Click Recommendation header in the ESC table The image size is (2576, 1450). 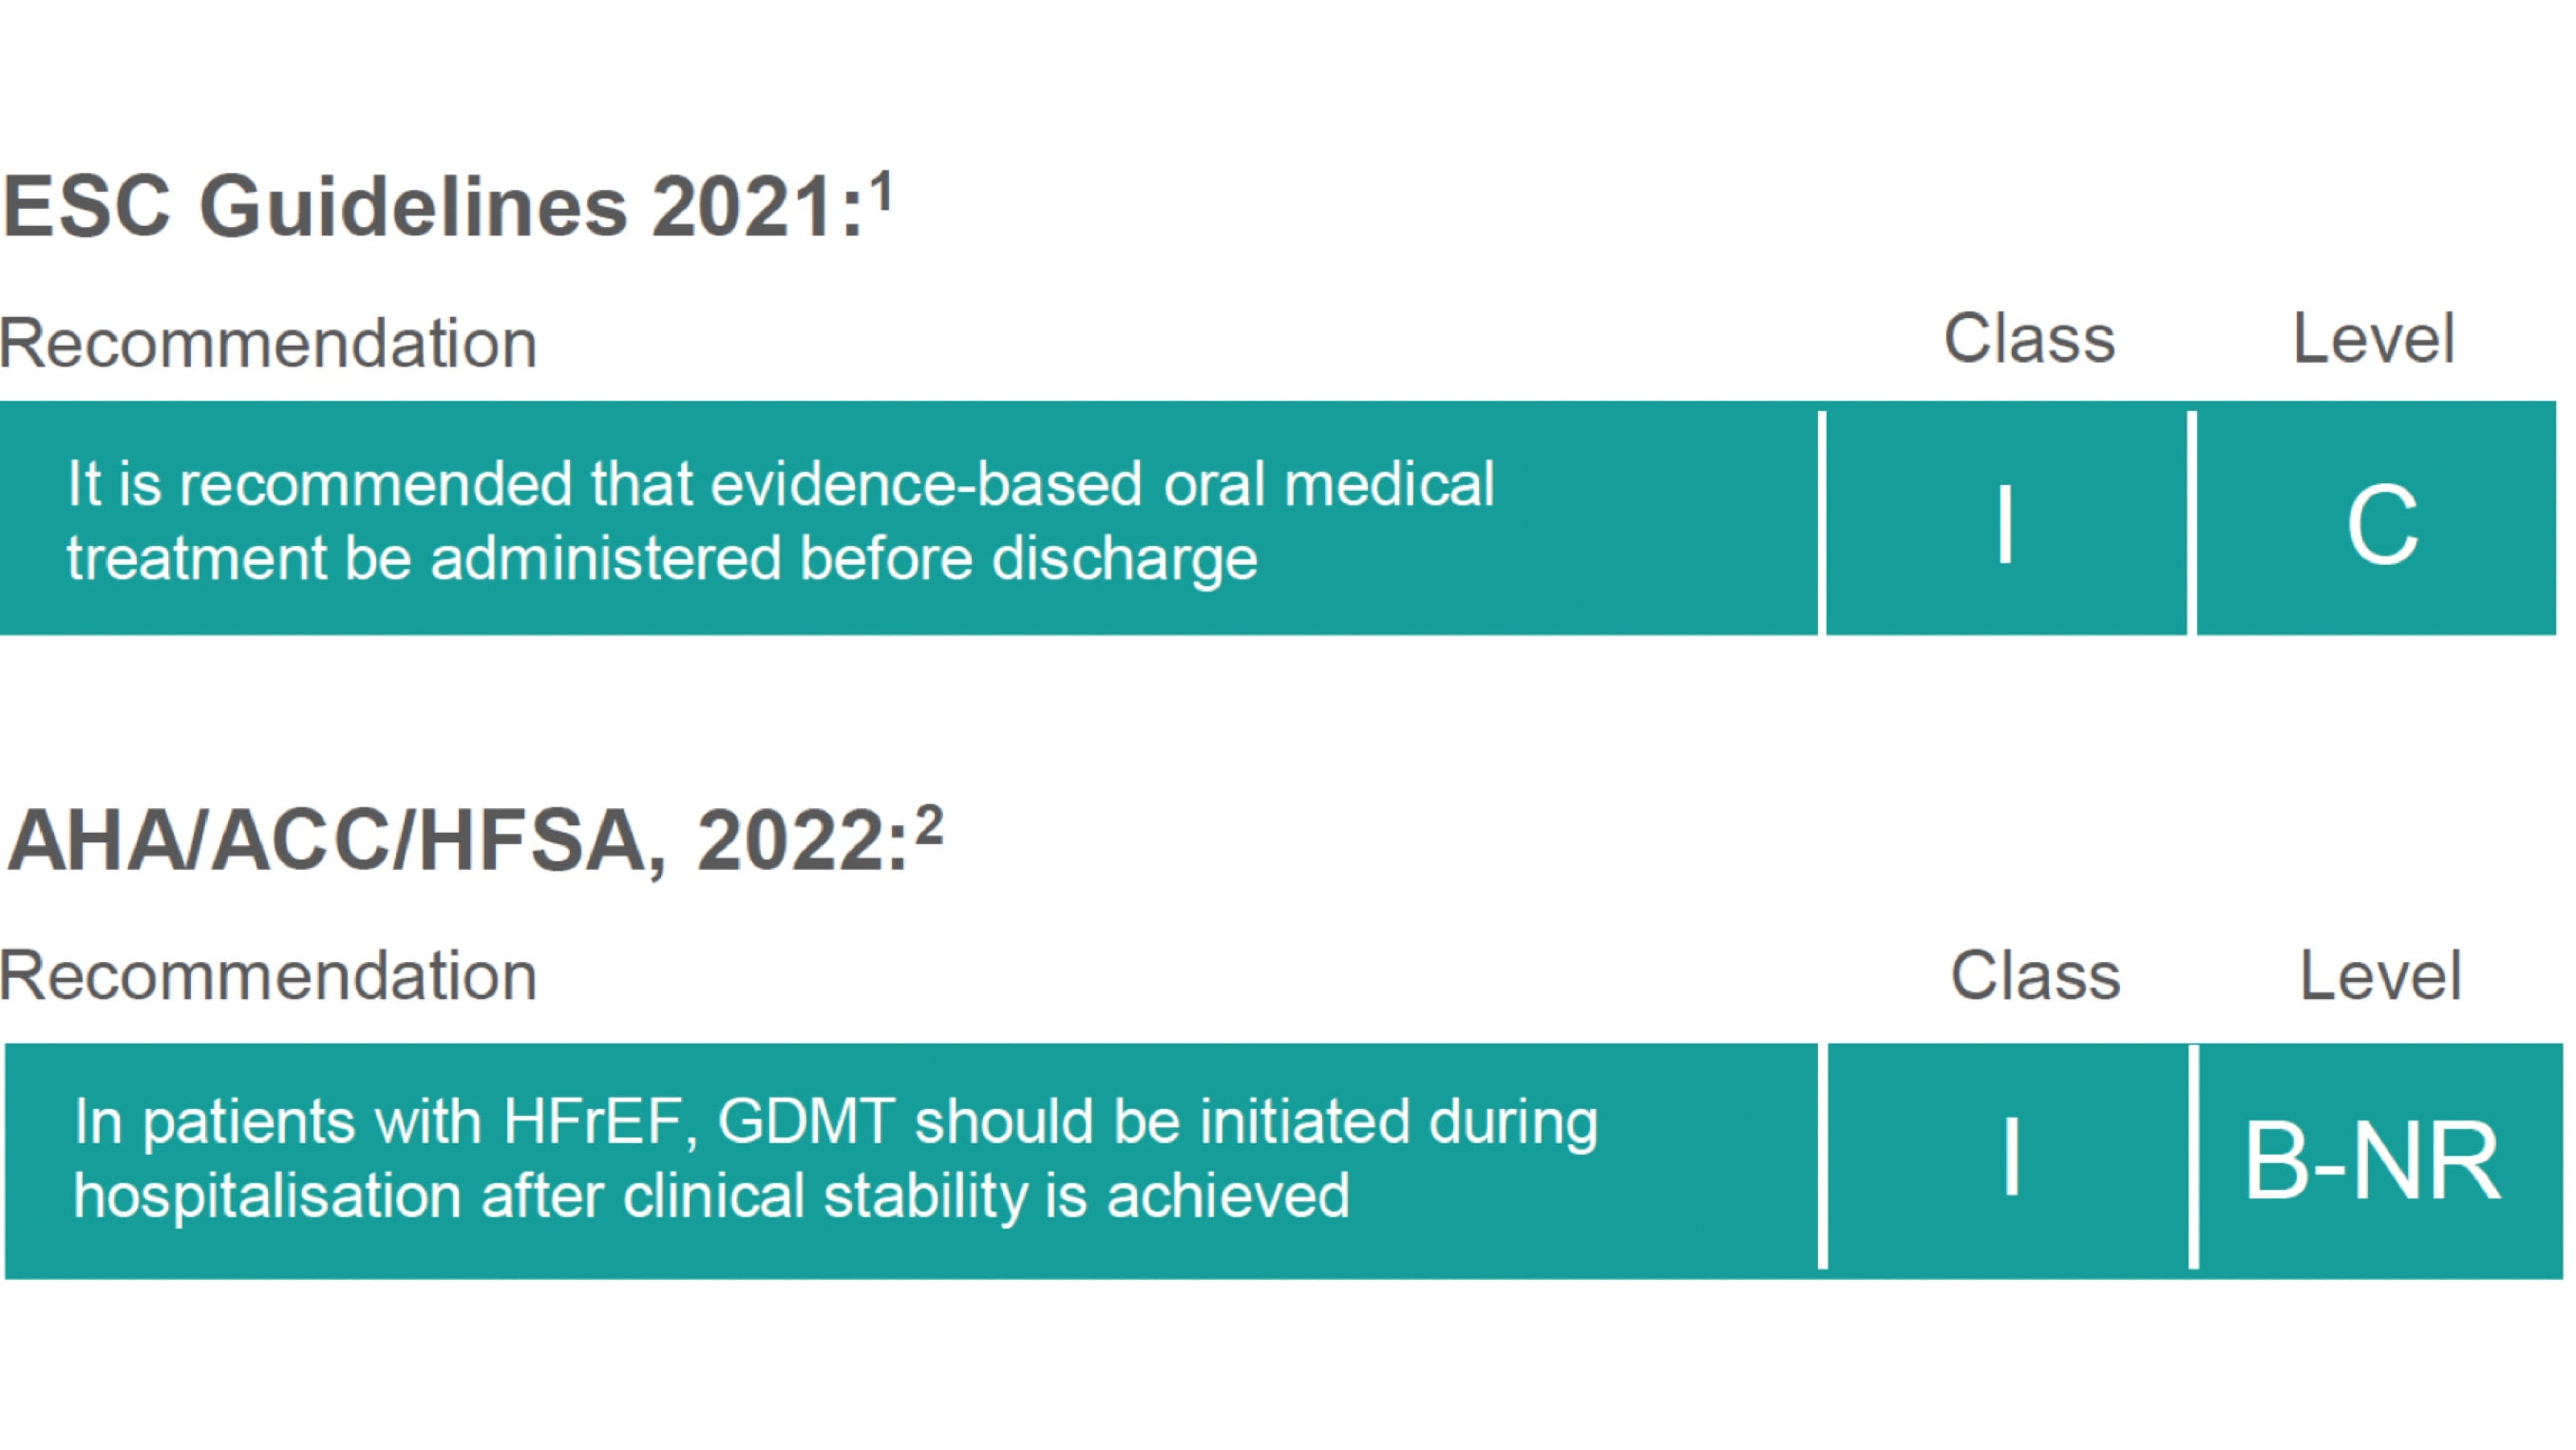[268, 343]
